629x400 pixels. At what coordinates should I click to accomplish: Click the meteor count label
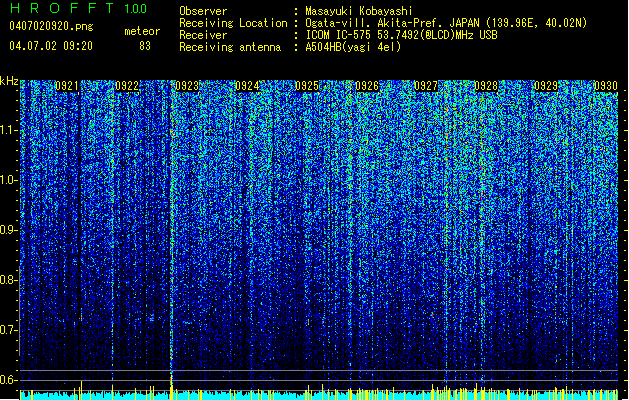point(142,31)
